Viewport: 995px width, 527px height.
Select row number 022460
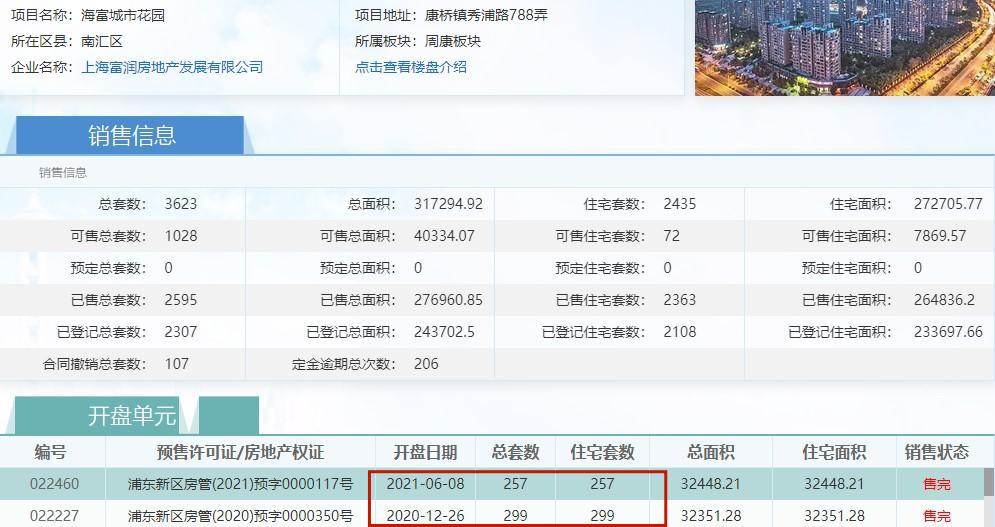(x=55, y=484)
